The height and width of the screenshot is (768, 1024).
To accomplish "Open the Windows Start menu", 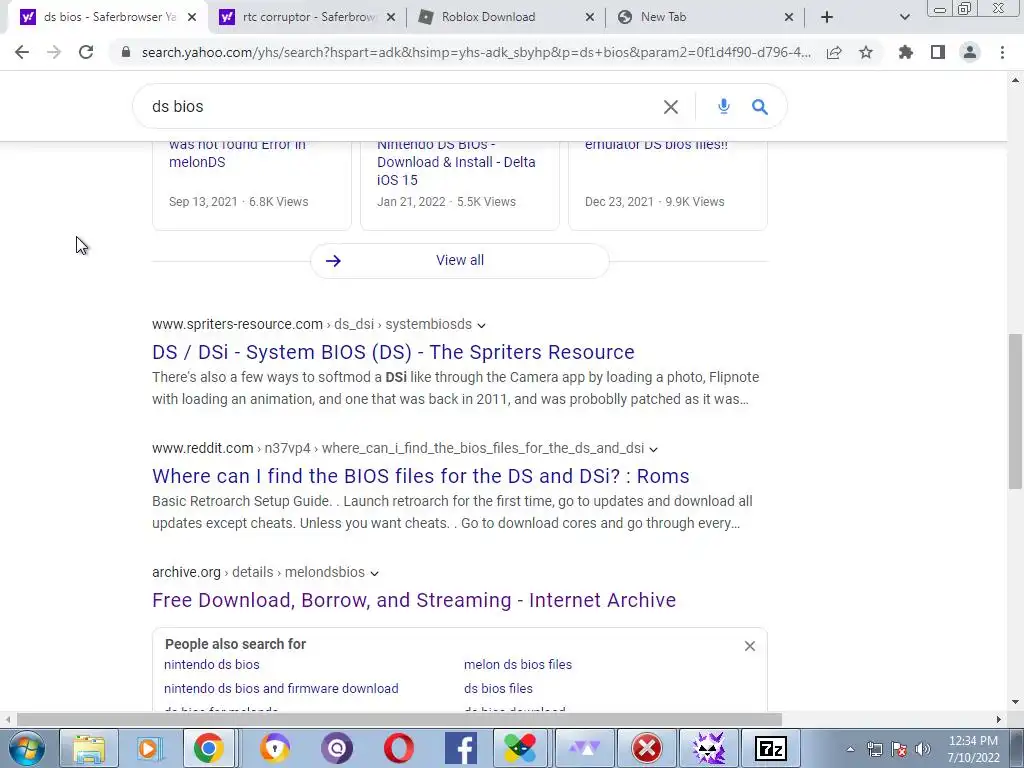I will pyautogui.click(x=26, y=748).
